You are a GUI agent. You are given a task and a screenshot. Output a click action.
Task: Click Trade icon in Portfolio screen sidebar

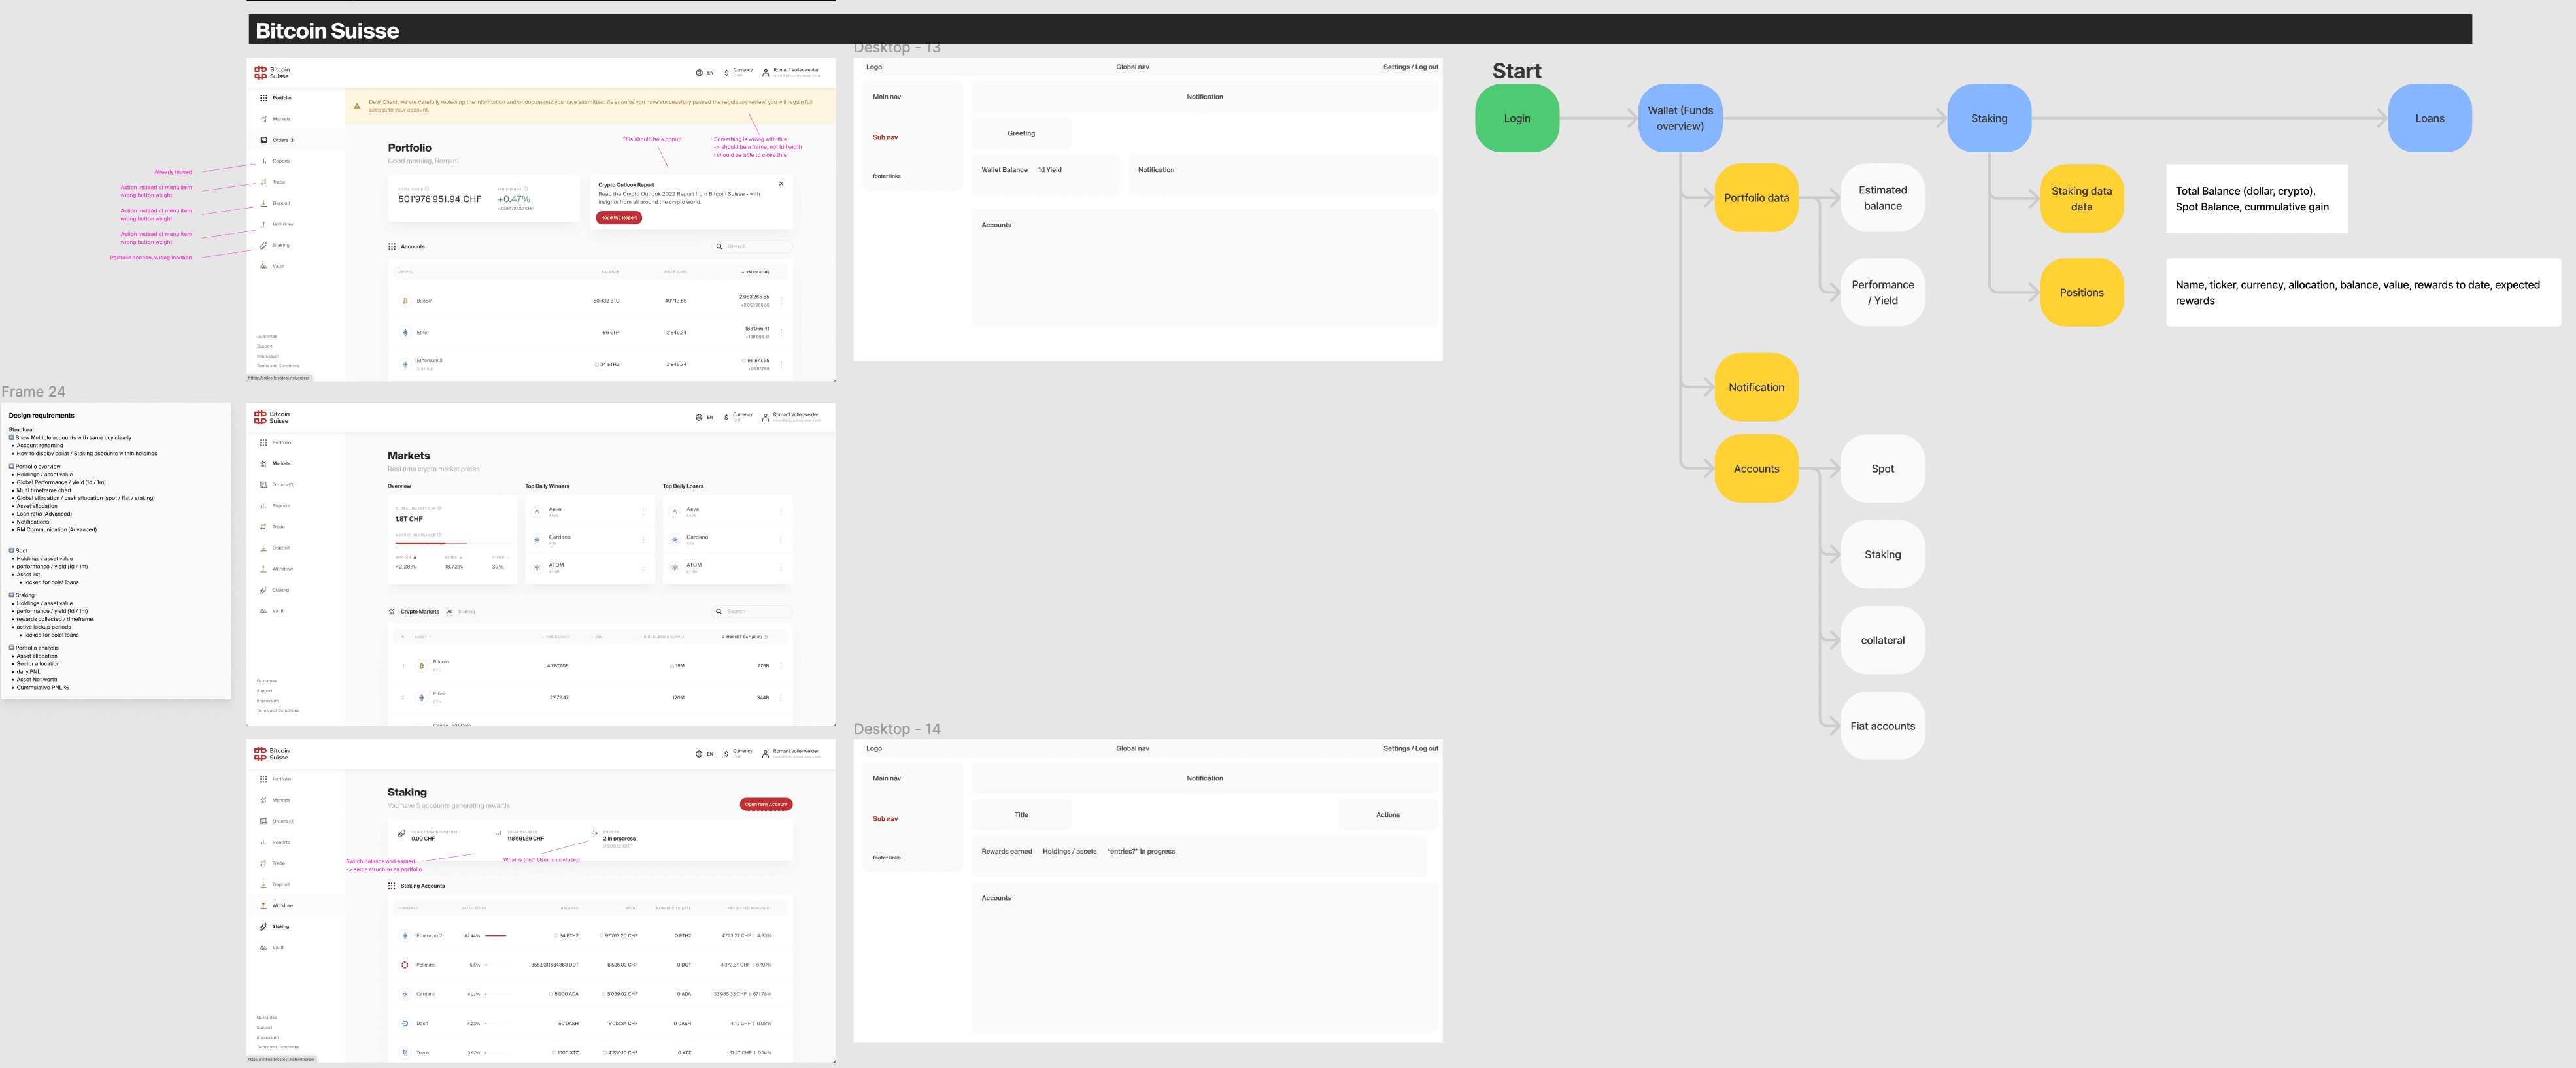point(264,182)
